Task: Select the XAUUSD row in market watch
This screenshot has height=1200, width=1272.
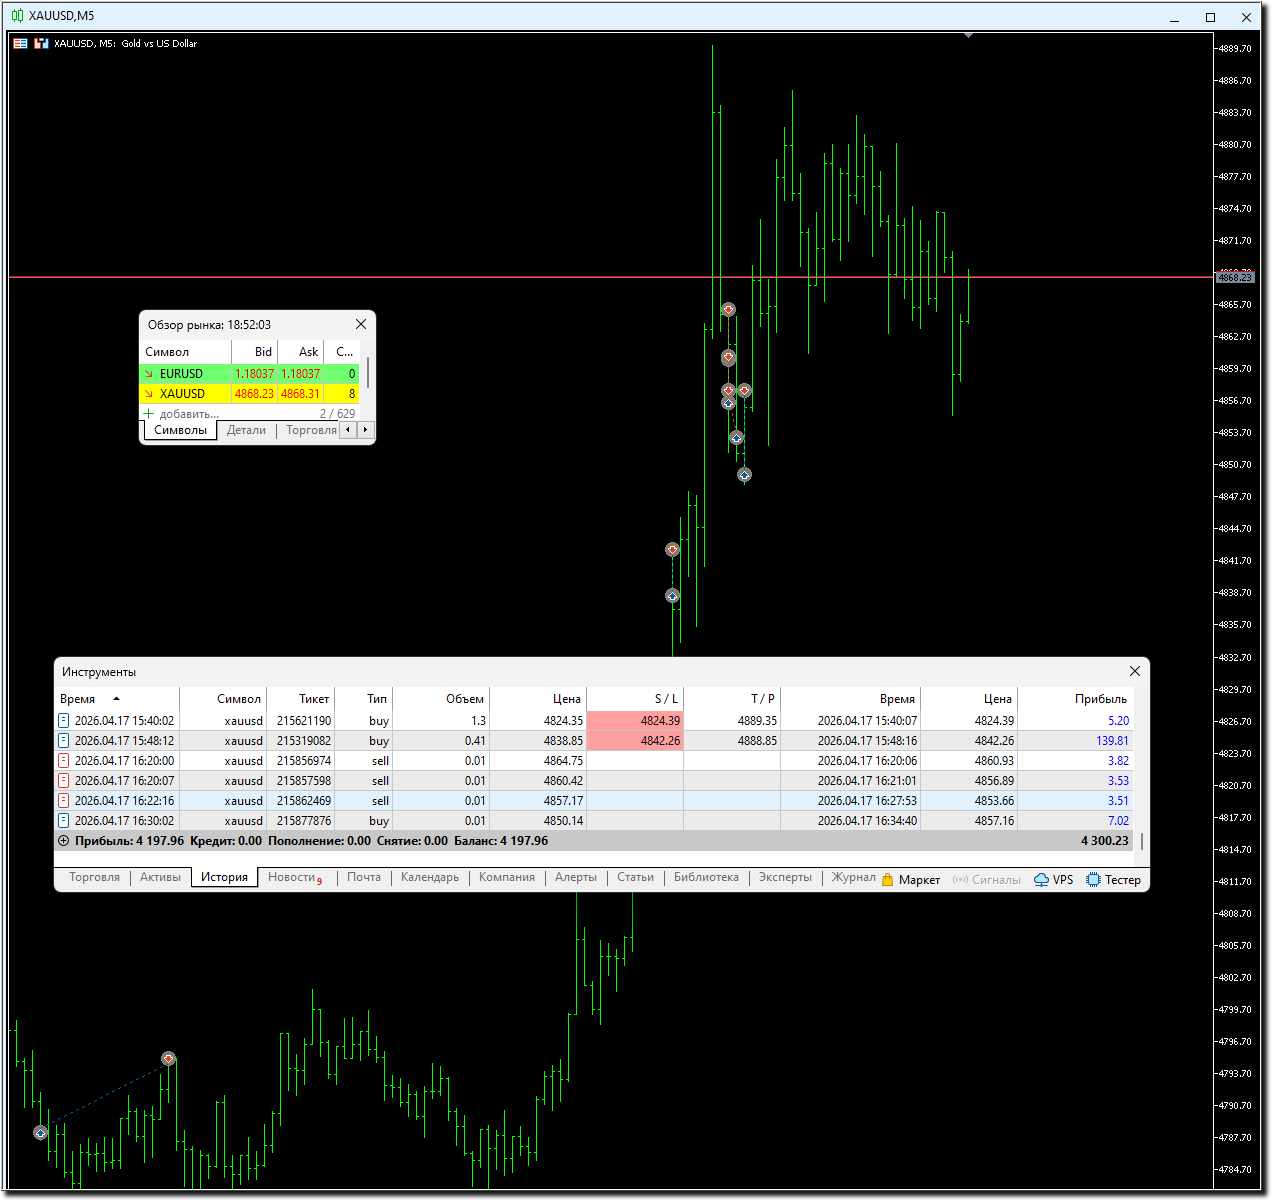Action: click(x=182, y=394)
